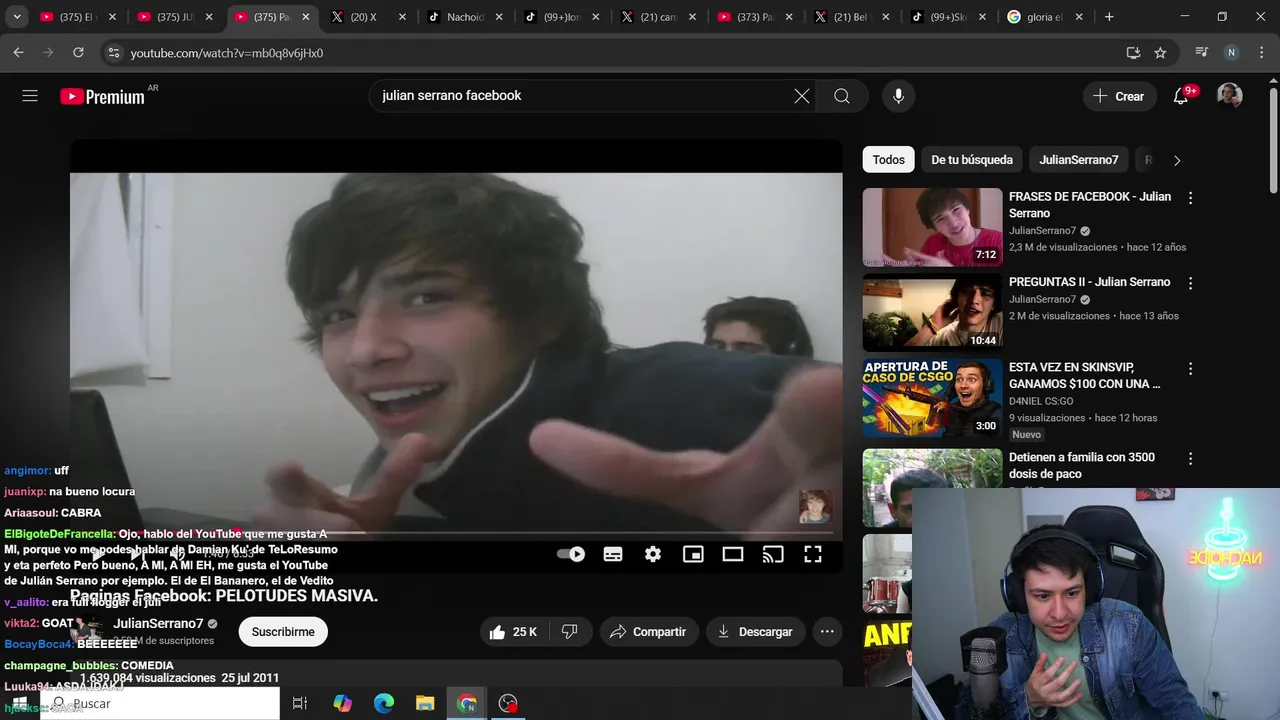Viewport: 1280px width, 720px height.
Task: Click the Suscribirme button
Action: point(283,632)
